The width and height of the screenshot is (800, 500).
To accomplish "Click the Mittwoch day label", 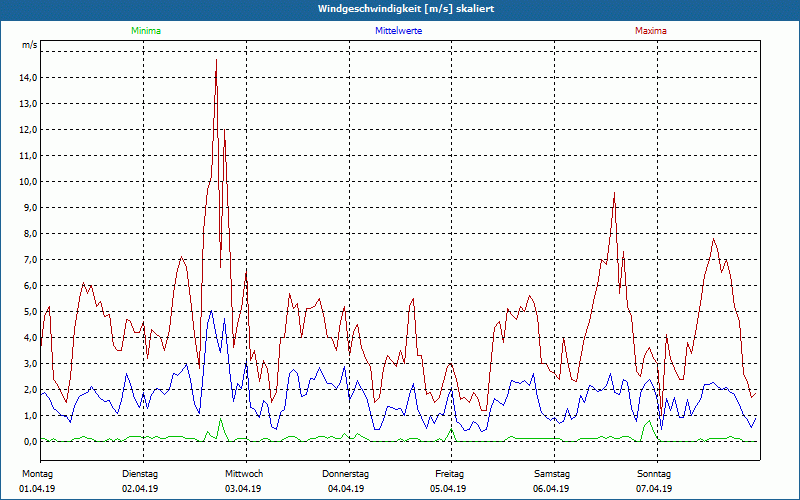I will point(243,474).
